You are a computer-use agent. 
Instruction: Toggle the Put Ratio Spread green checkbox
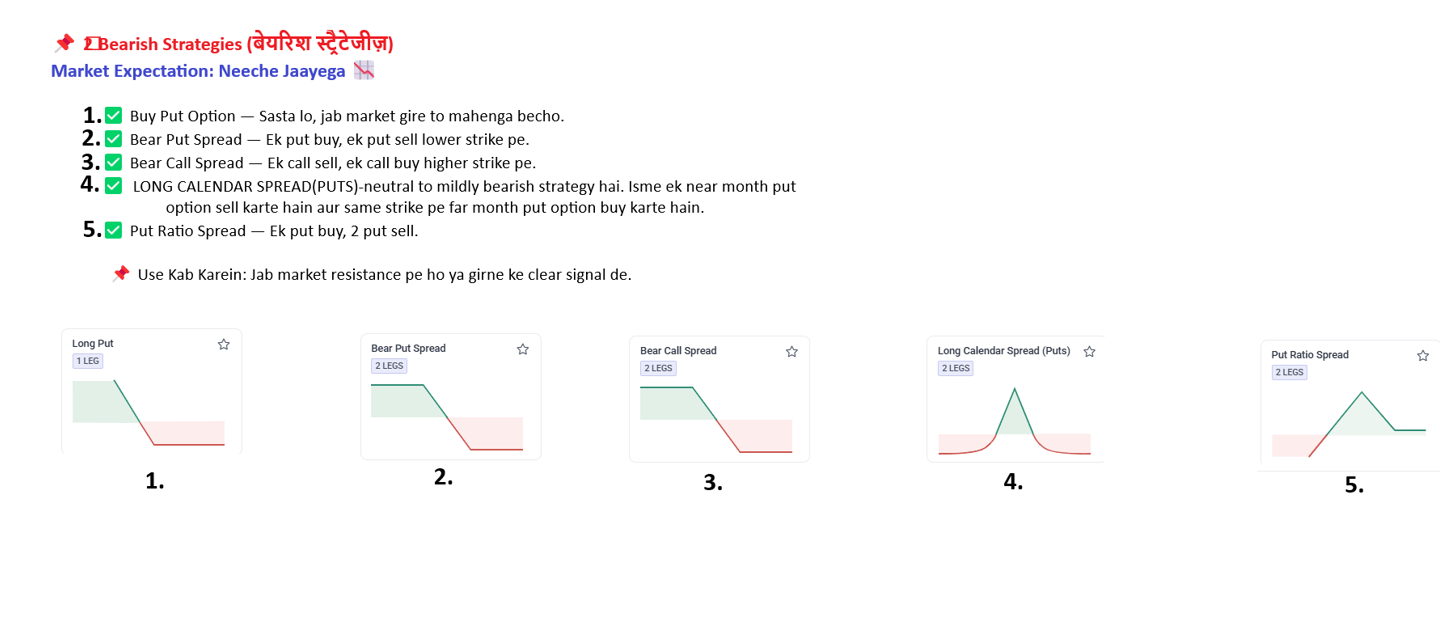(114, 231)
